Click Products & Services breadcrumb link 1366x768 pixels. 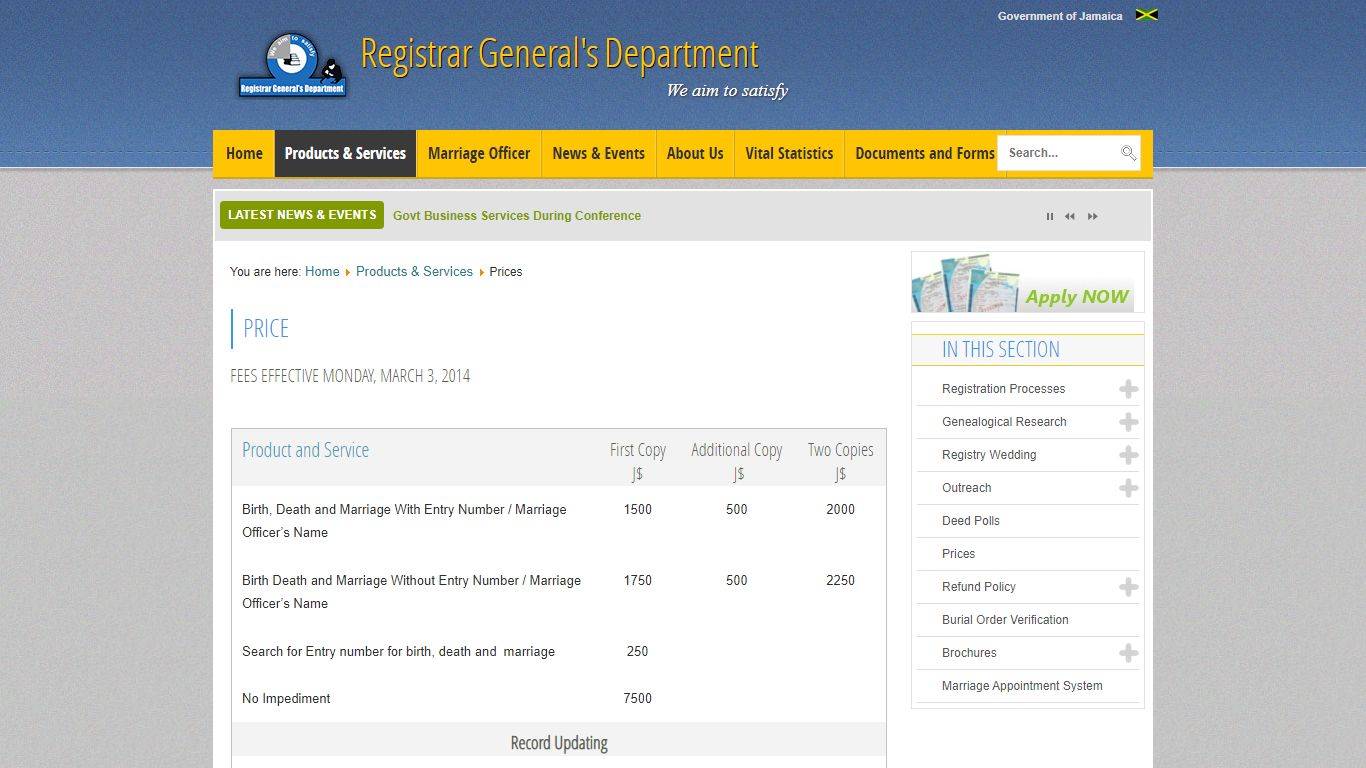(414, 272)
